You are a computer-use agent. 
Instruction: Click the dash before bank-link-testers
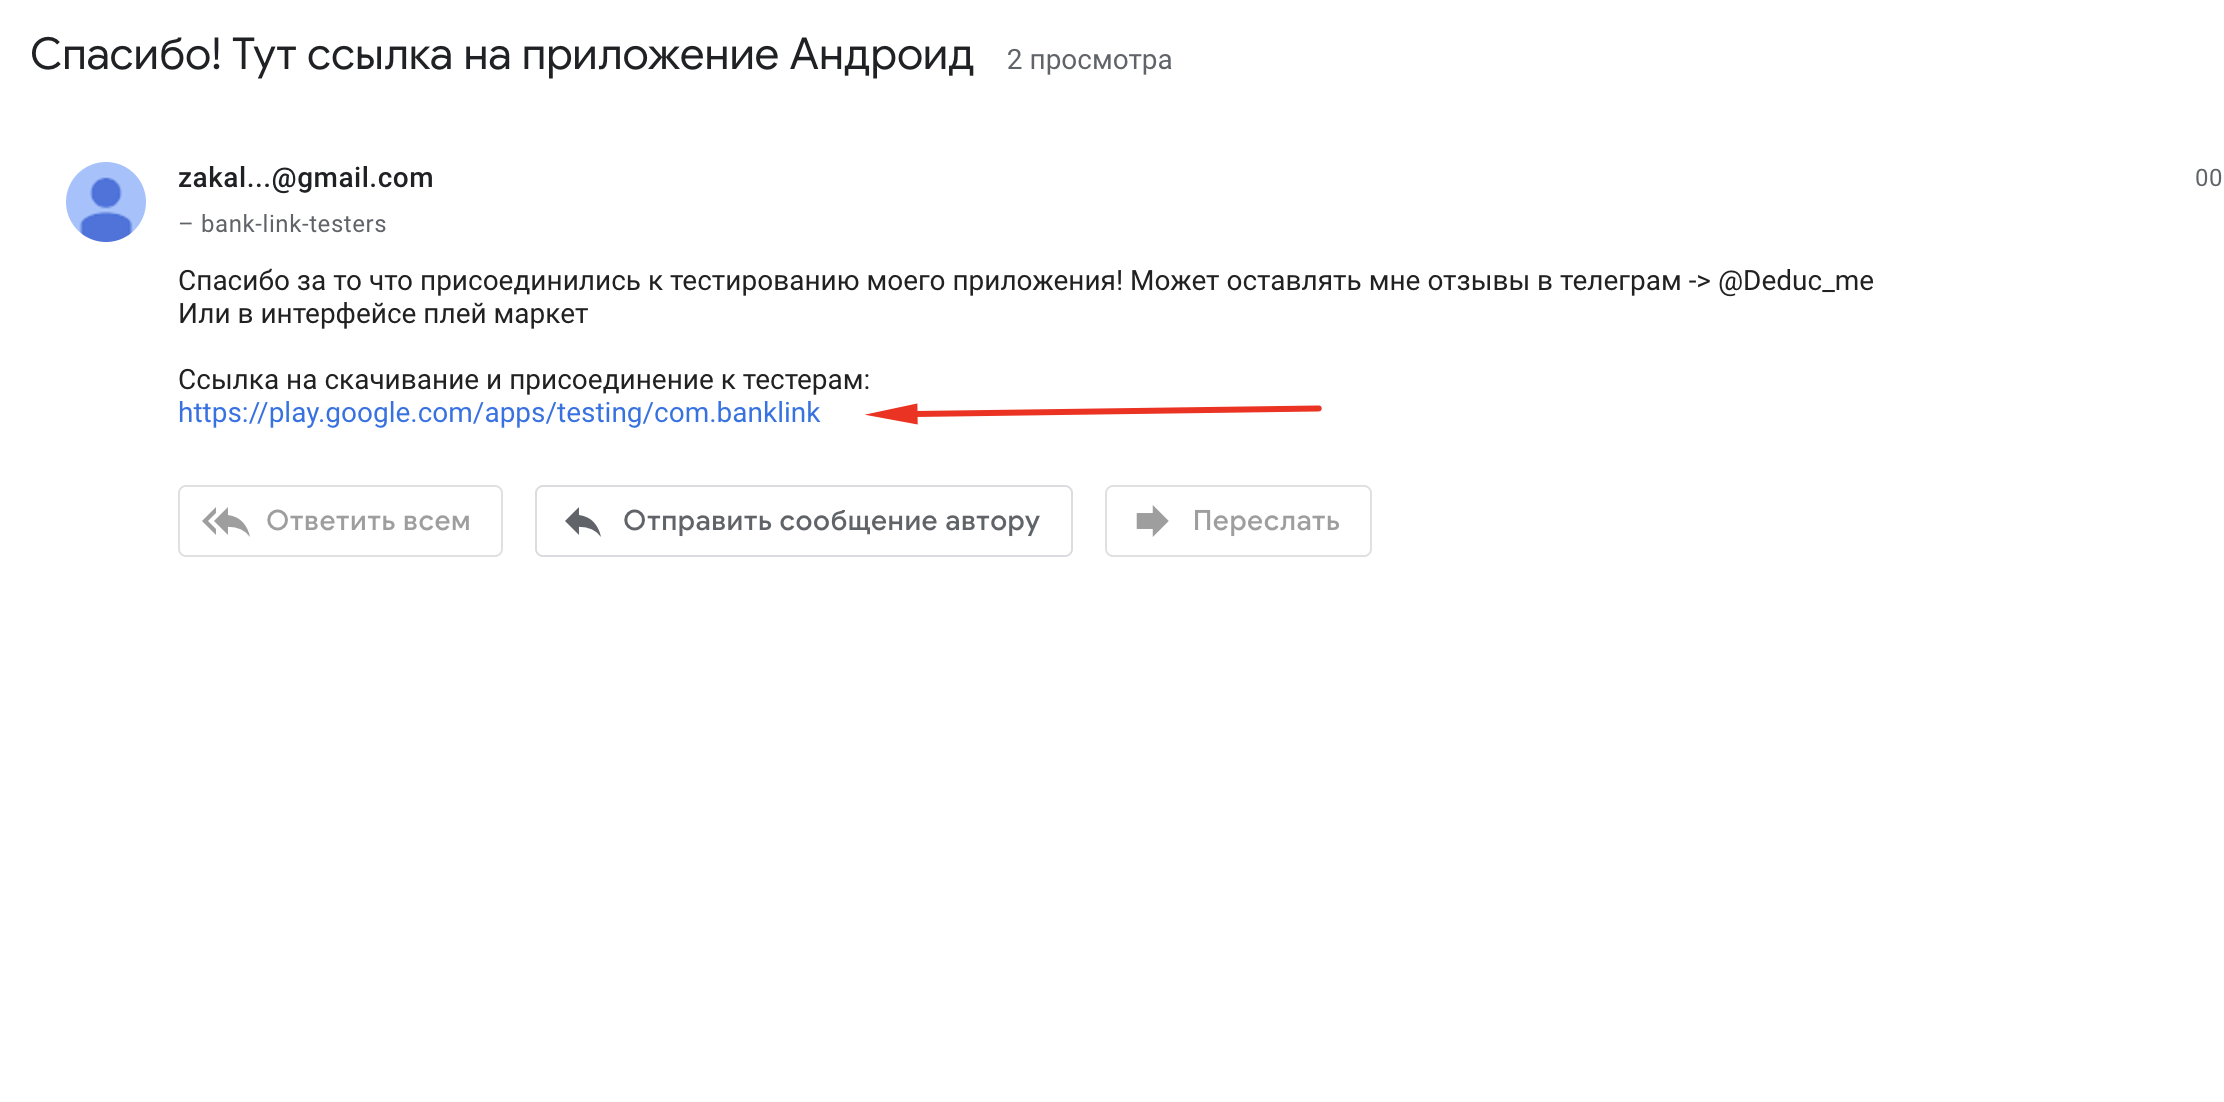tap(186, 223)
